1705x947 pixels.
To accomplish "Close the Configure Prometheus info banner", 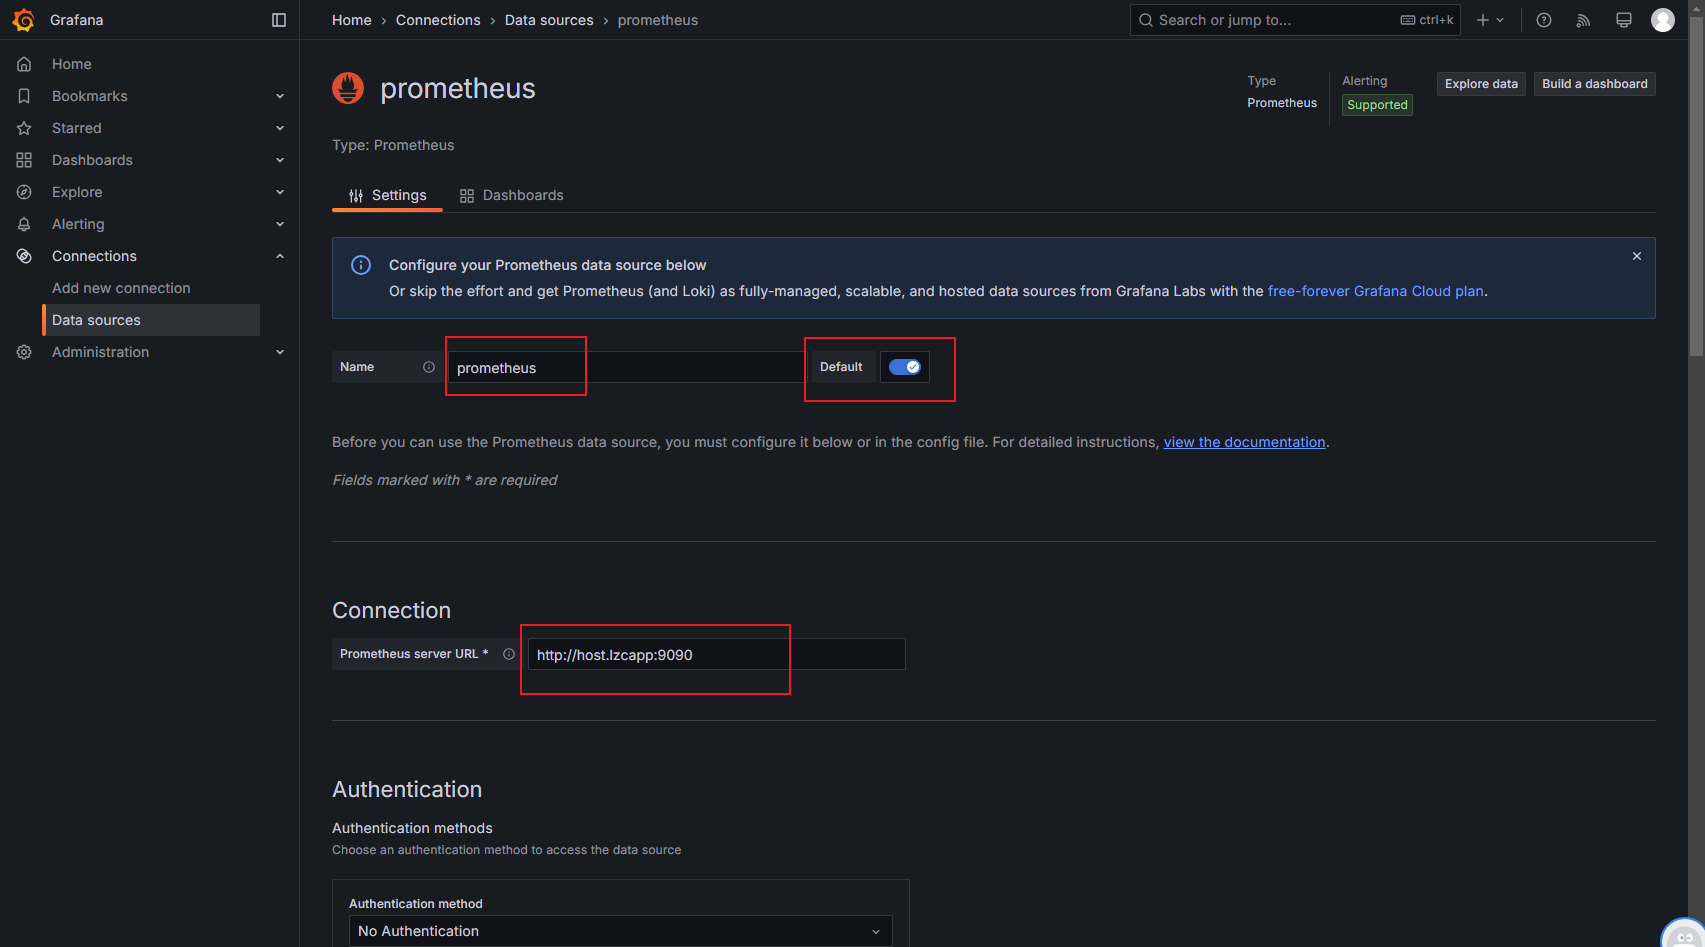I will click(1637, 256).
